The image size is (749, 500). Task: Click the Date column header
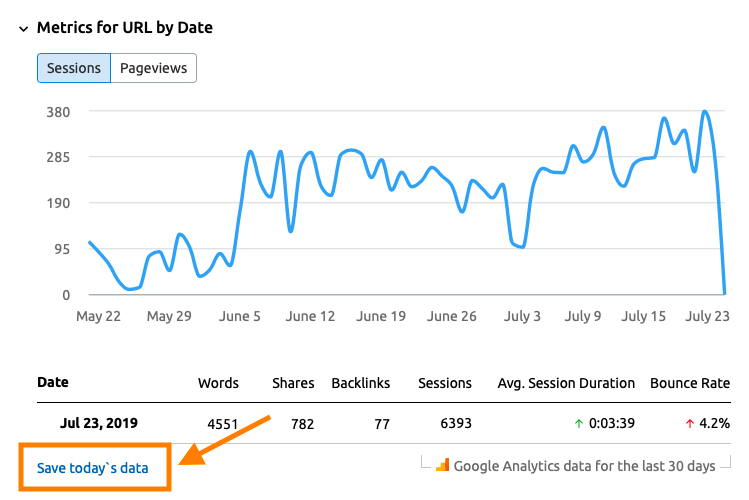click(x=53, y=383)
